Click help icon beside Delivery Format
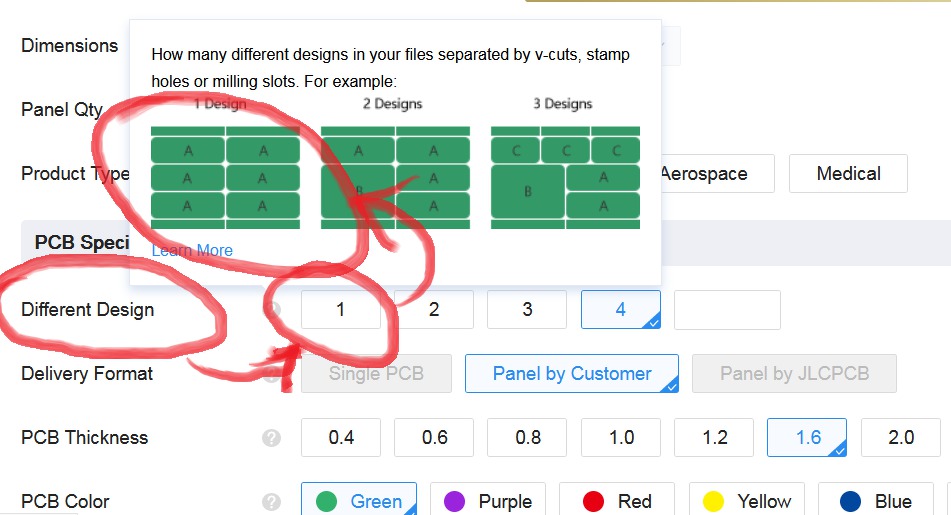Screen dimensions: 951x515 (x=271, y=374)
